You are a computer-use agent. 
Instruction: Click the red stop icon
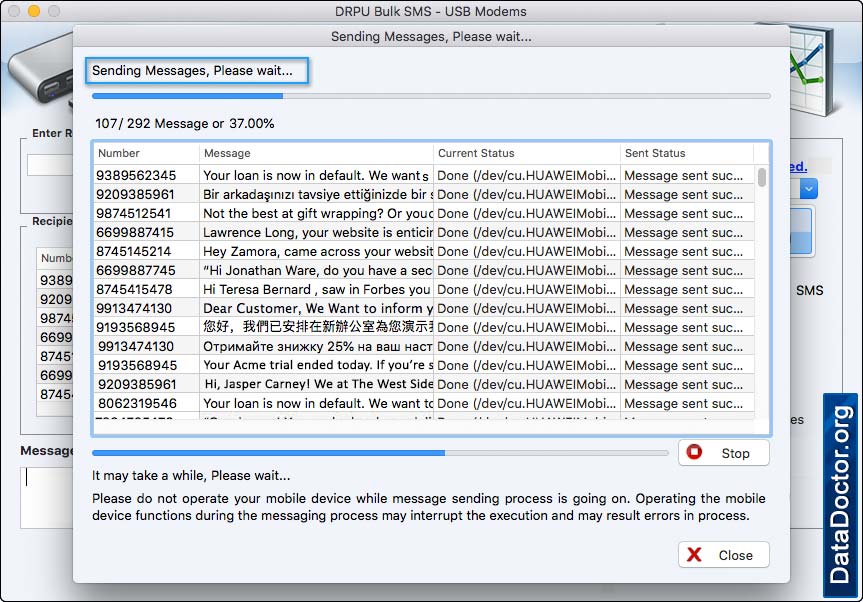click(x=694, y=452)
